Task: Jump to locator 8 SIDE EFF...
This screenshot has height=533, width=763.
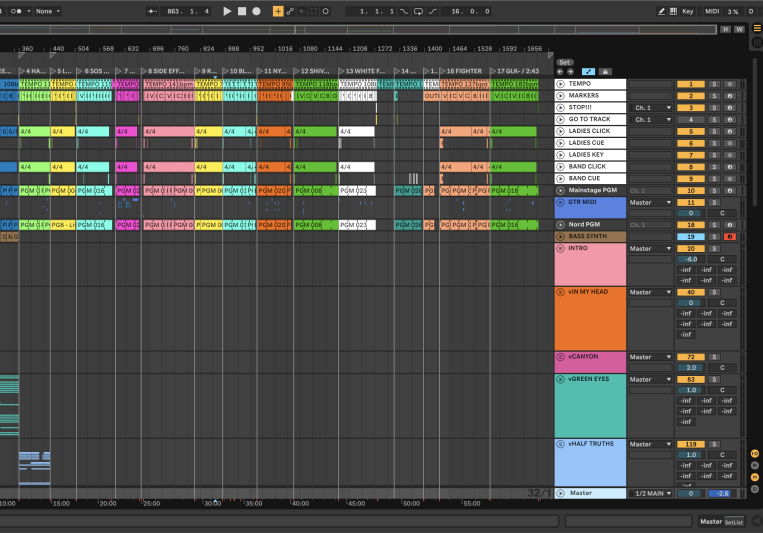Action: [163, 71]
